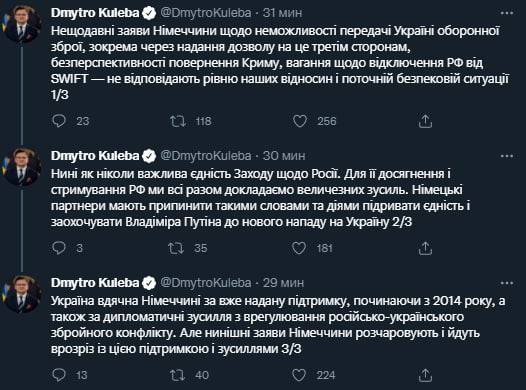The height and width of the screenshot is (390, 526).
Task: Share the third tweet marked 3/3
Action: (x=425, y=375)
